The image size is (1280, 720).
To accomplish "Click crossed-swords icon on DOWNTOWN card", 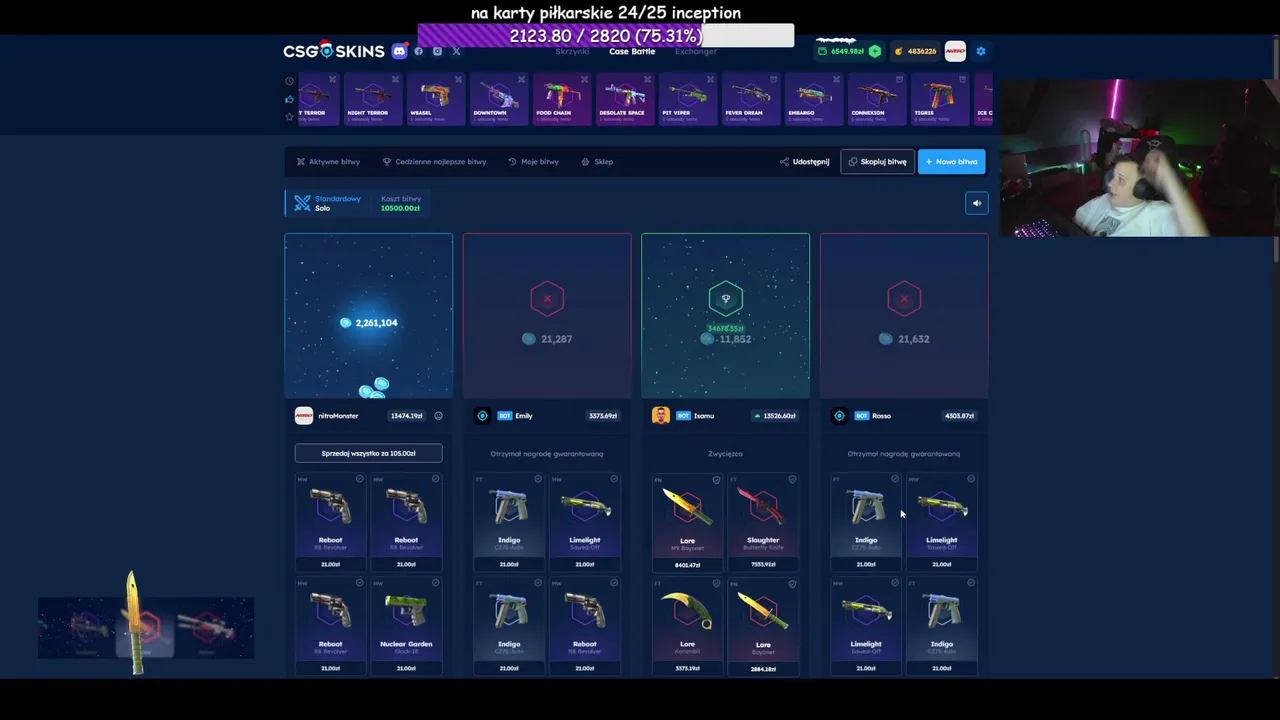I will [521, 79].
